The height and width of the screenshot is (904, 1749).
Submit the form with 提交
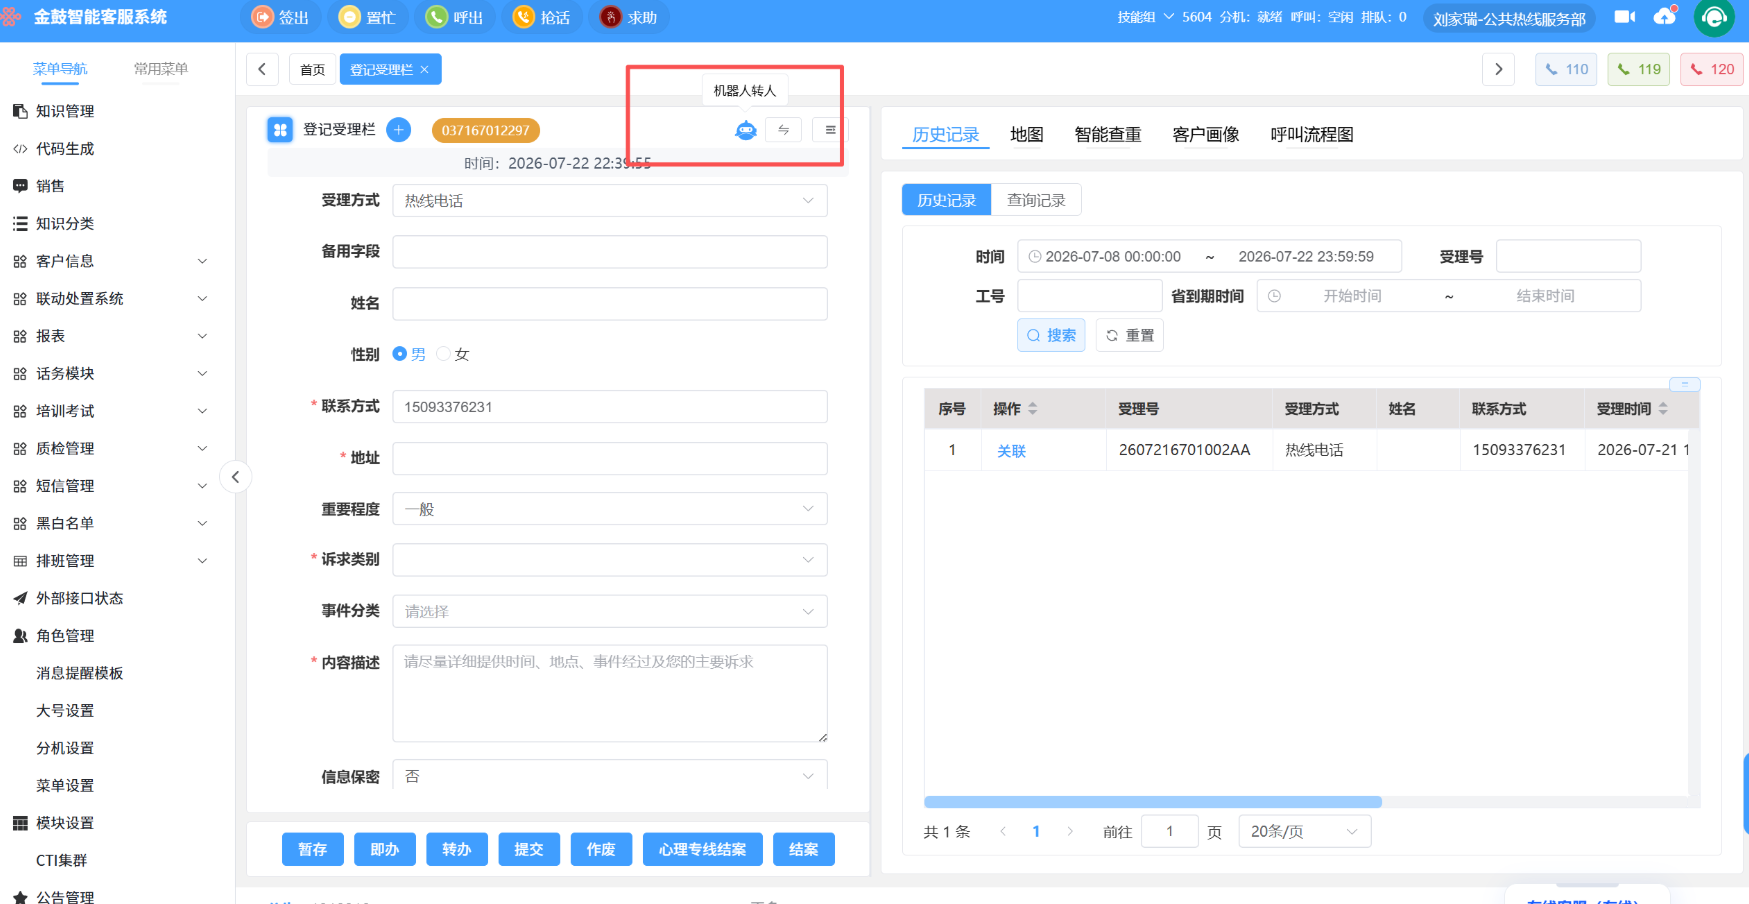[x=529, y=850]
